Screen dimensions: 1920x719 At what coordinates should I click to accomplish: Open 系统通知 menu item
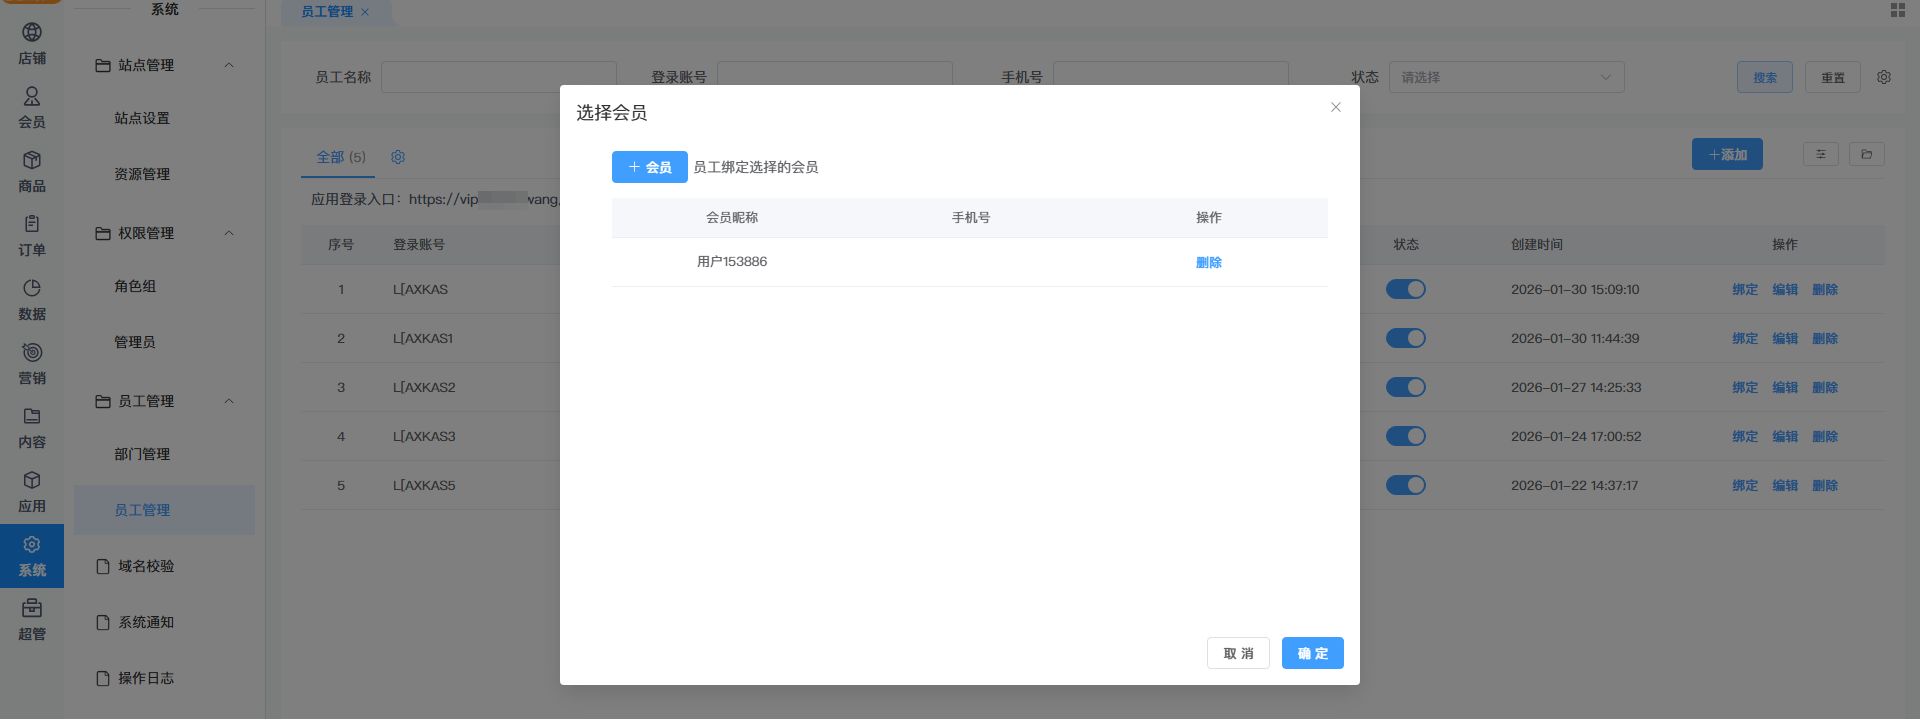coord(146,622)
